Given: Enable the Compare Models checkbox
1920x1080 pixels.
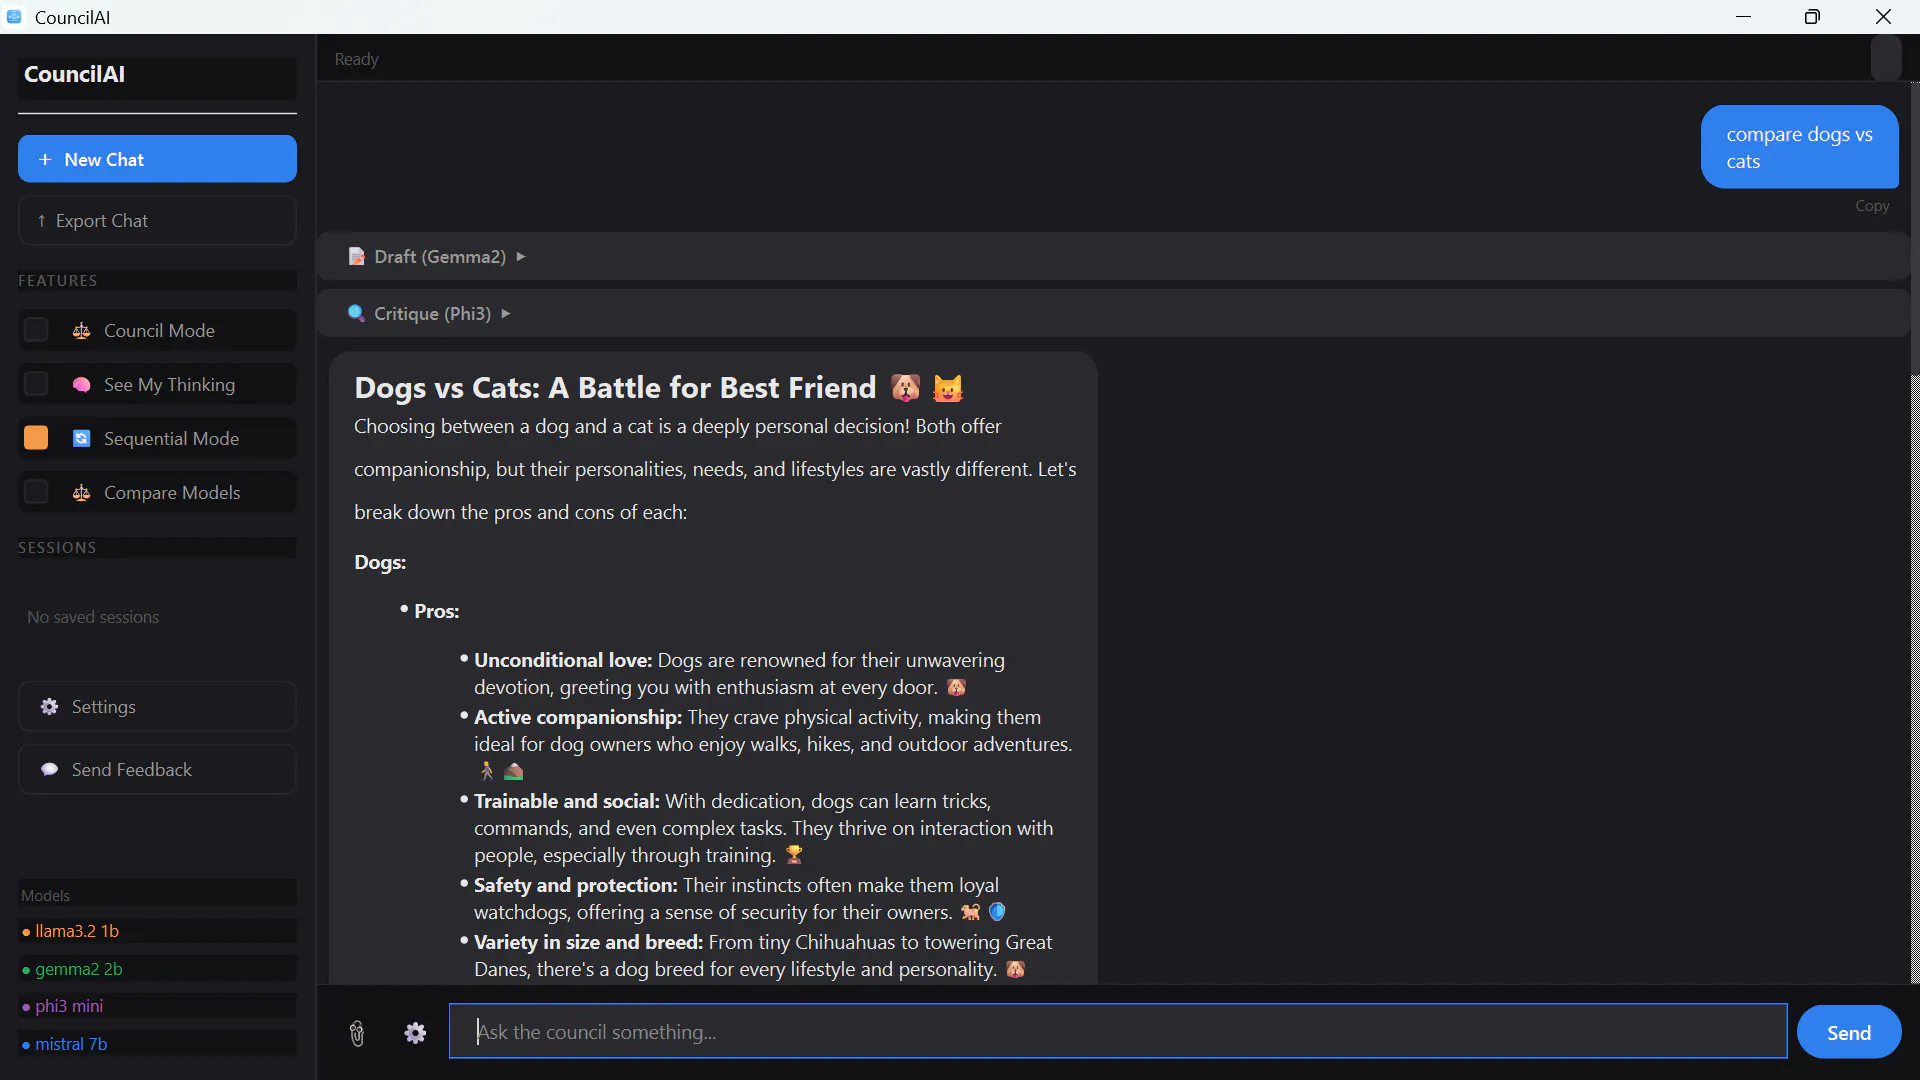Looking at the screenshot, I should point(36,493).
